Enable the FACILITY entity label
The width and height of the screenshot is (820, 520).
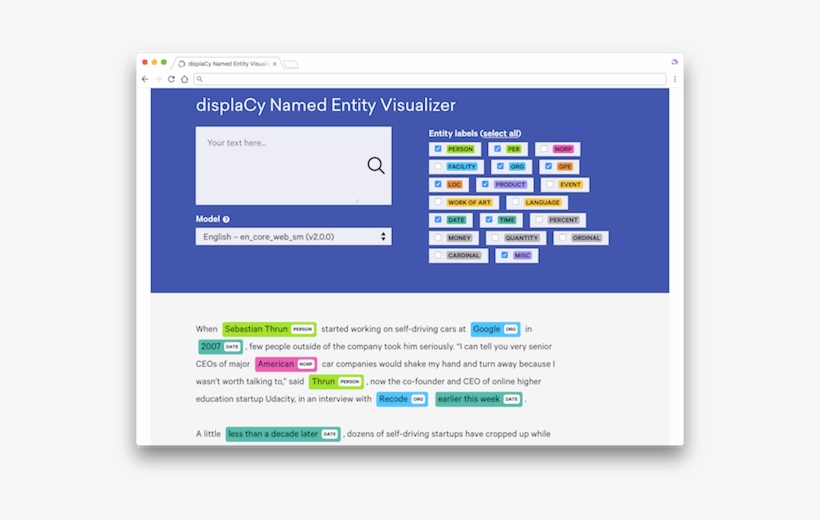438,166
